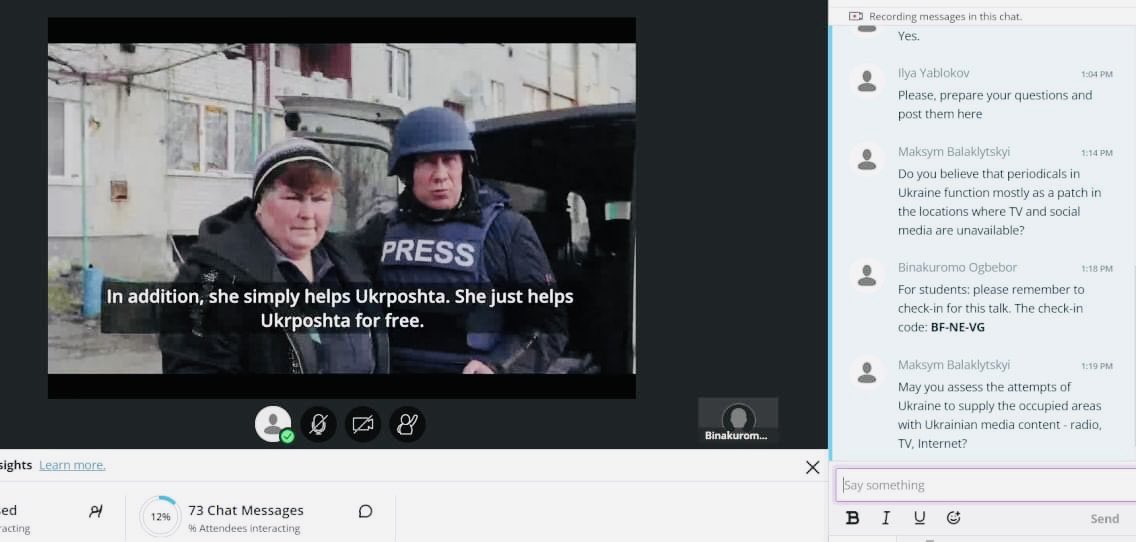This screenshot has width=1136, height=542.
Task: Click the 1:18 PM timestamp
Action: tap(1096, 268)
